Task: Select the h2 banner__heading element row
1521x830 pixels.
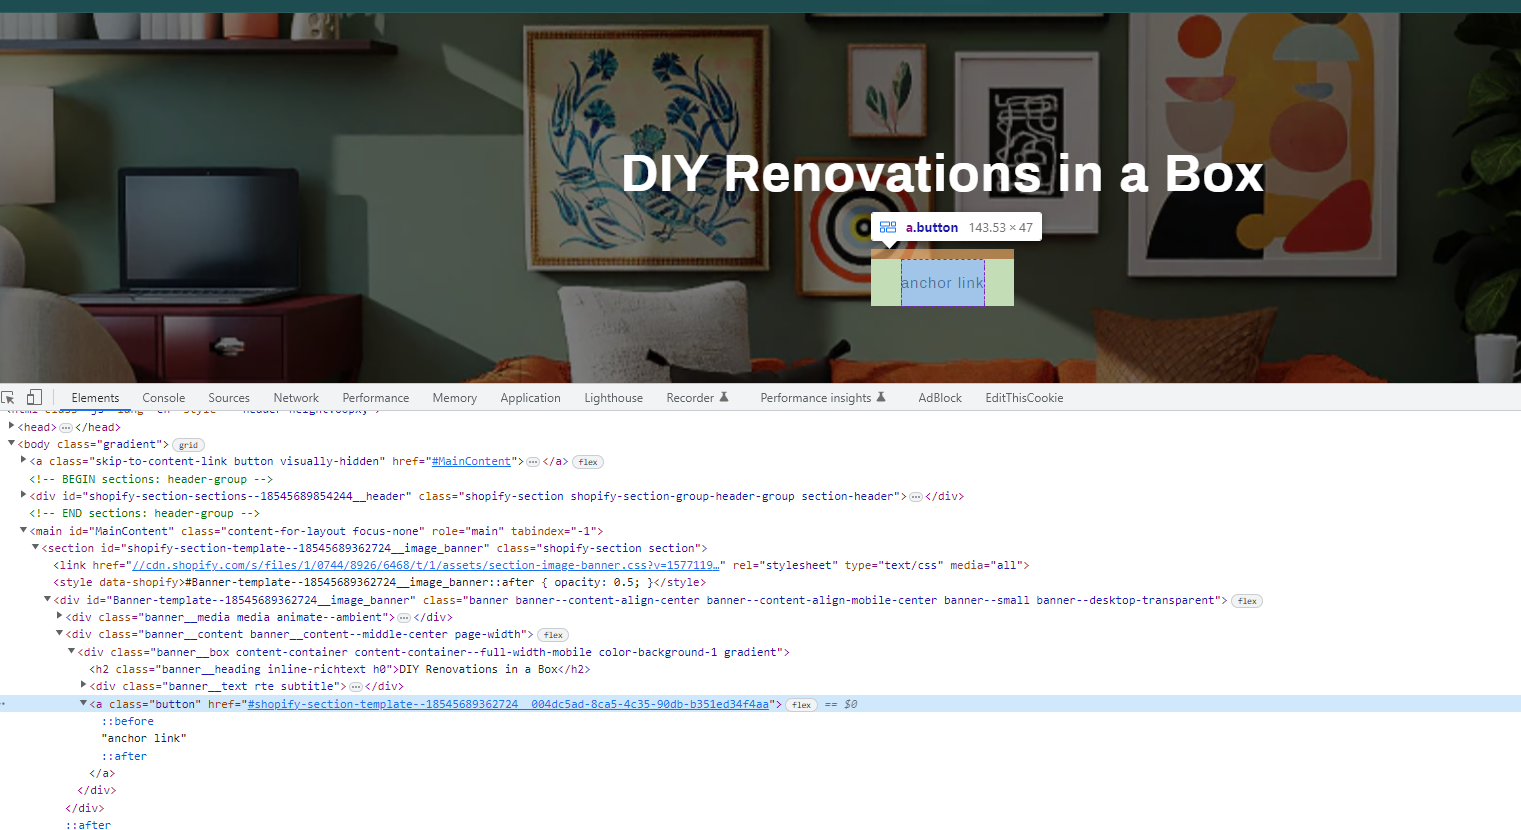Action: (340, 669)
